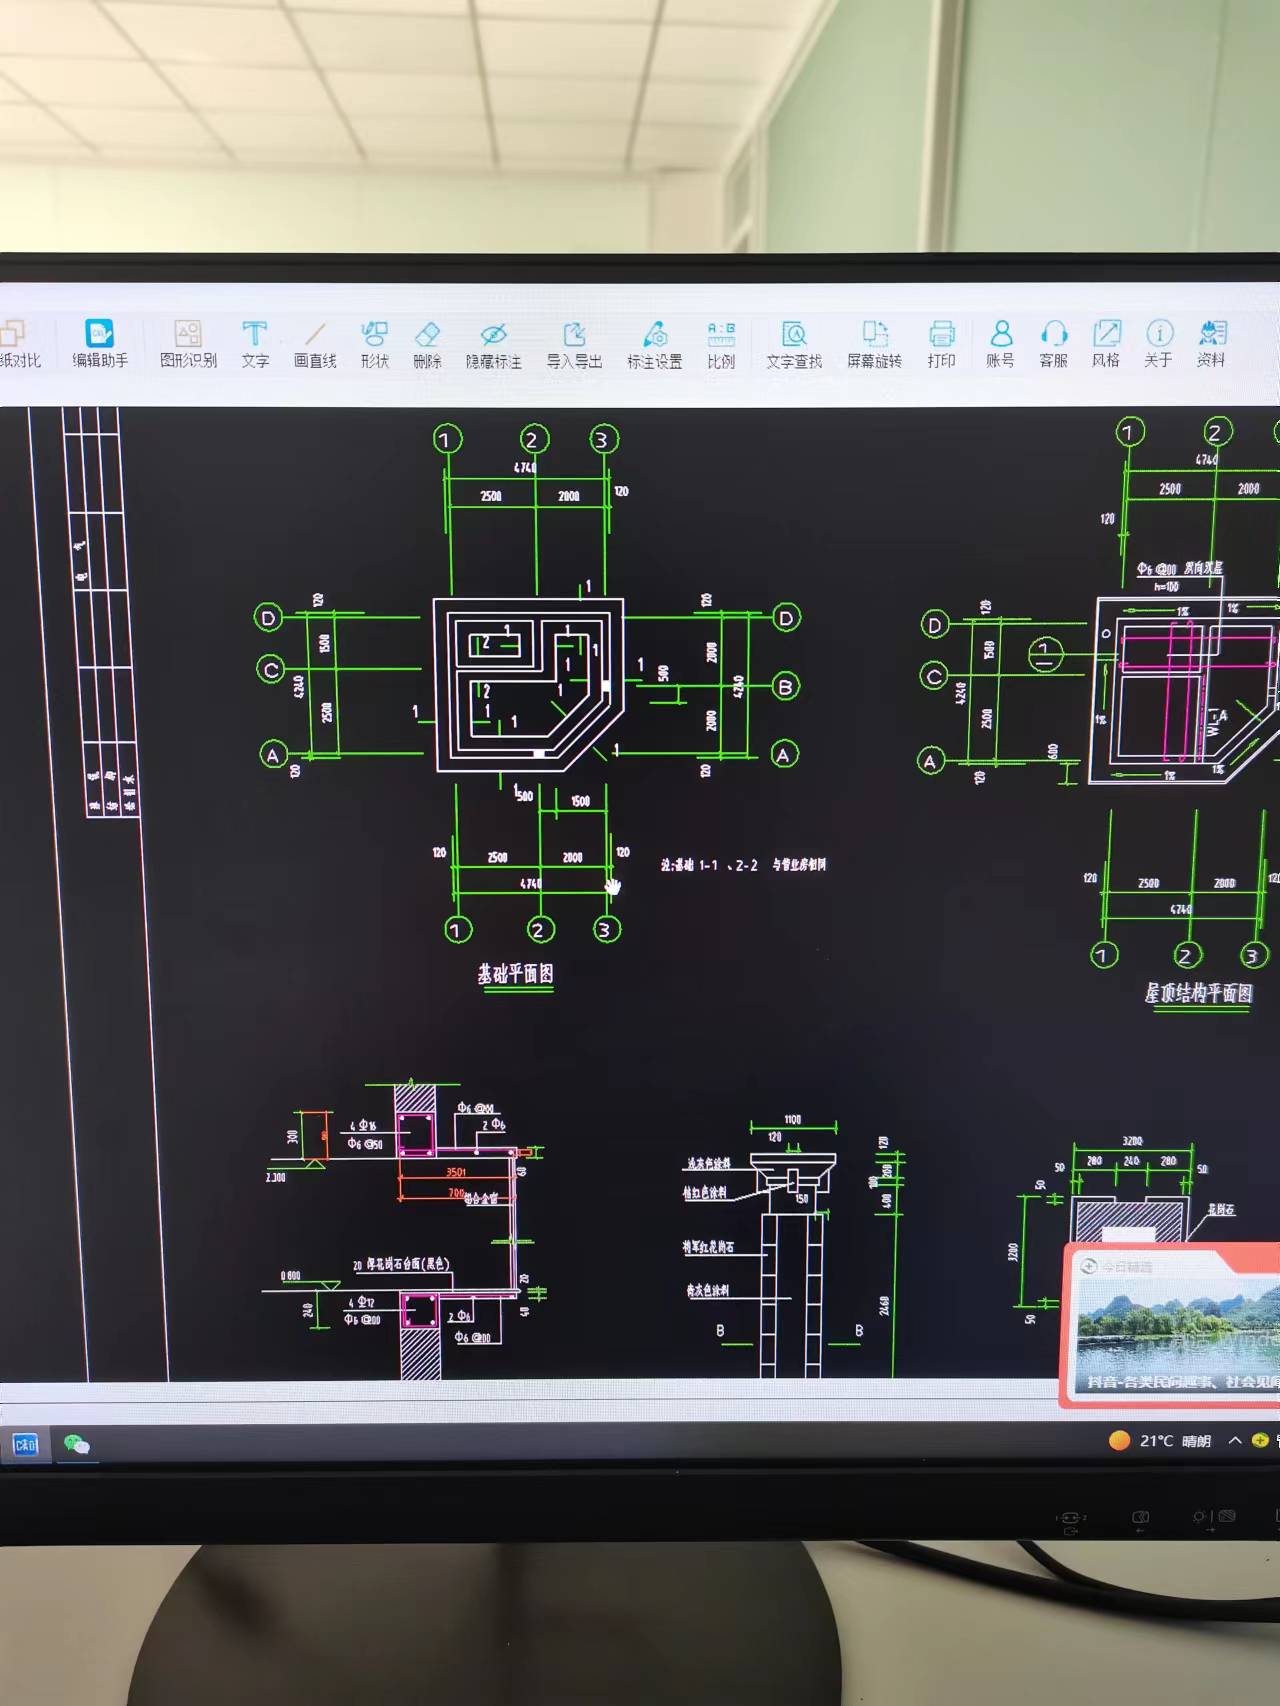1280x1706 pixels.
Task: Open the 风格 style settings
Action: pyautogui.click(x=1106, y=343)
